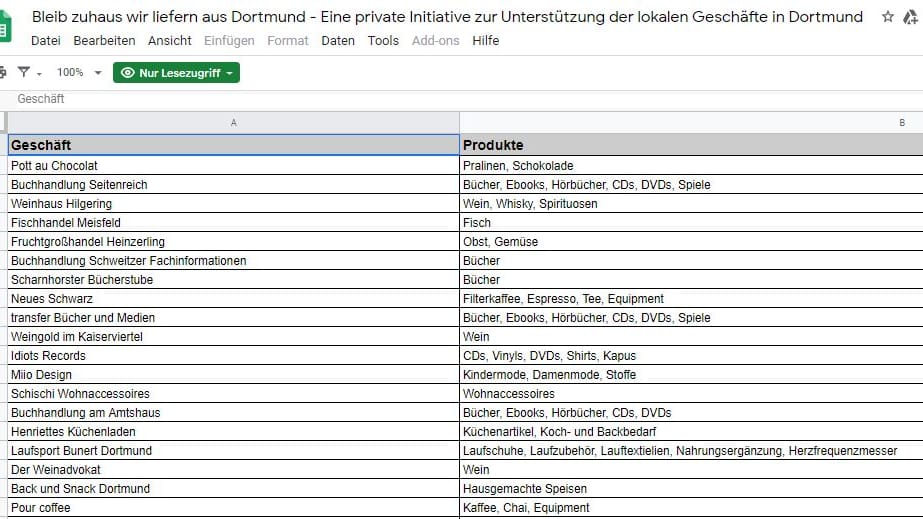Open the Ansicht menu
923x519 pixels.
pyautogui.click(x=170, y=41)
